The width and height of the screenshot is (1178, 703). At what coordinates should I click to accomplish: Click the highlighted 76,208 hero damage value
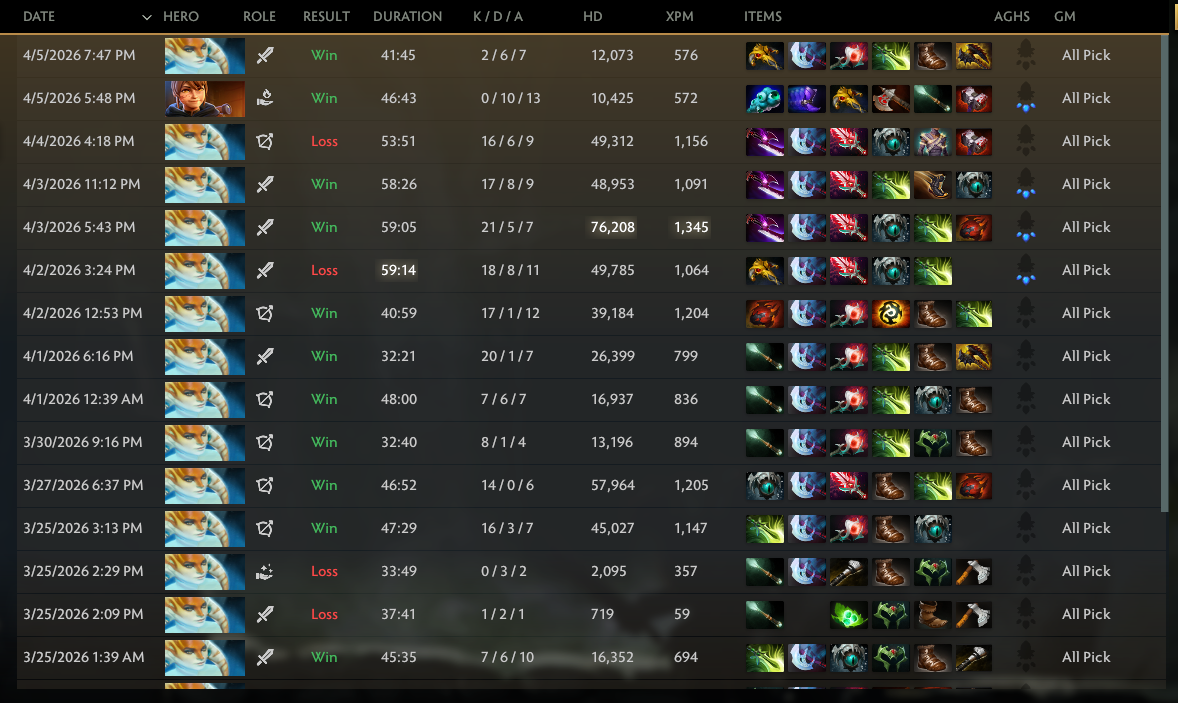[612, 227]
